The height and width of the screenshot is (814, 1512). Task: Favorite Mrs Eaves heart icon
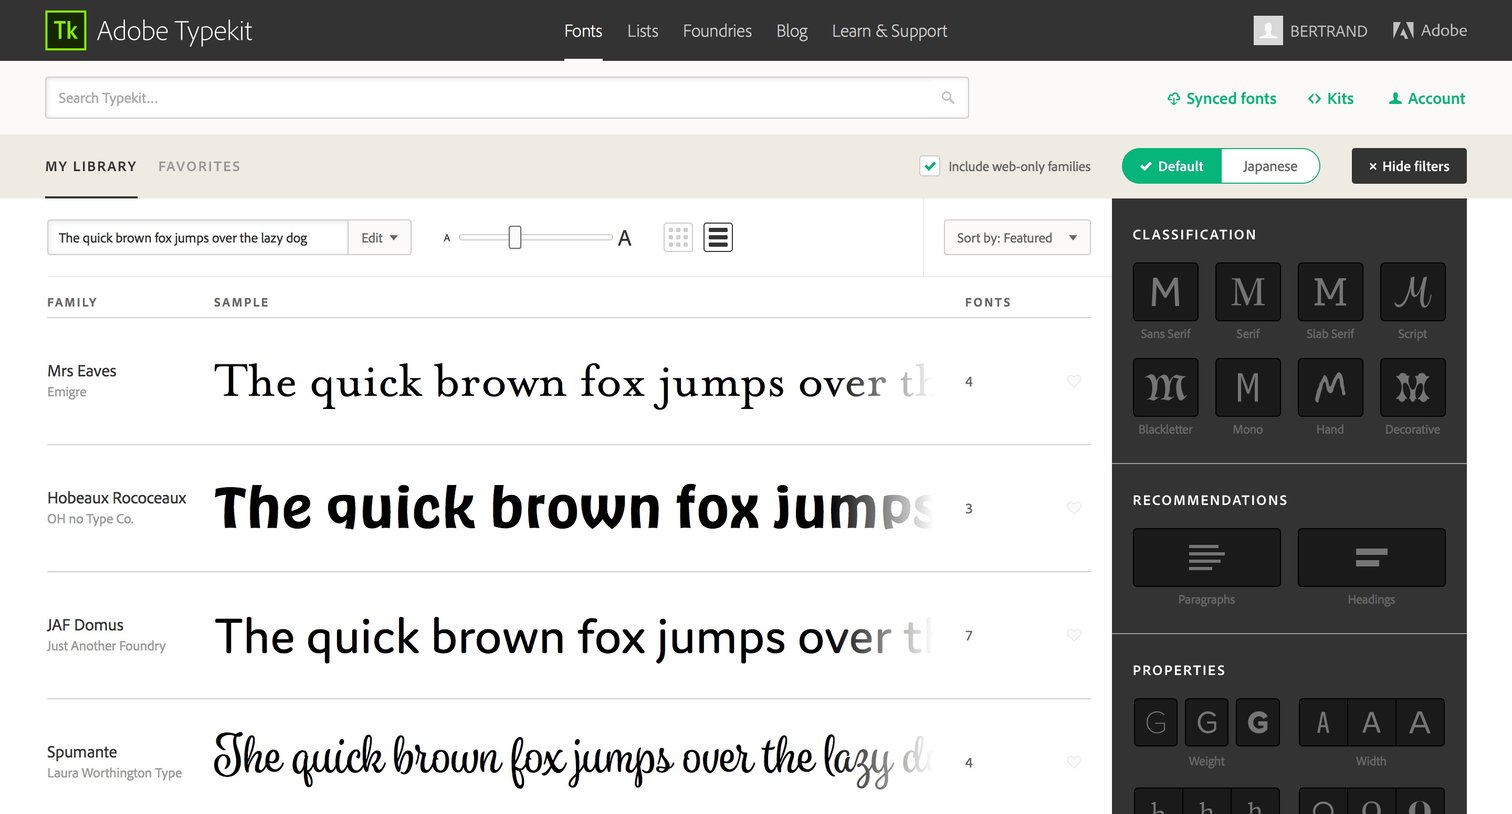click(x=1074, y=381)
